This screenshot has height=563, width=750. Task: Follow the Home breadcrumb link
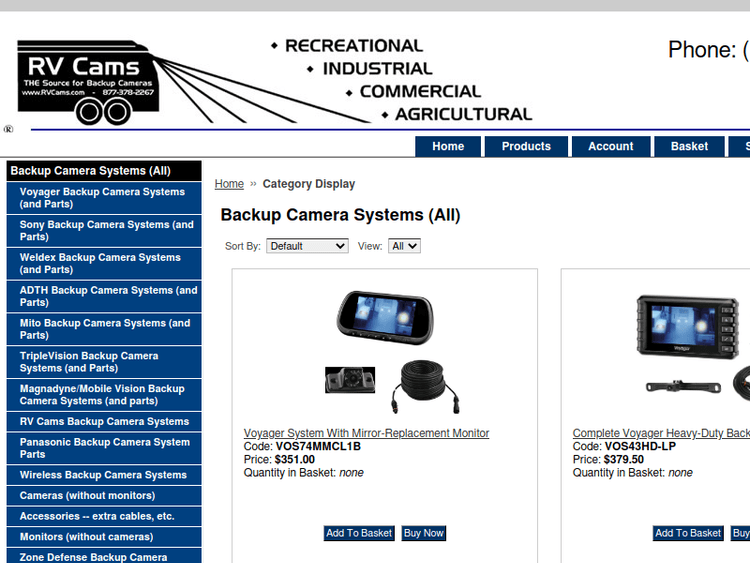click(229, 184)
